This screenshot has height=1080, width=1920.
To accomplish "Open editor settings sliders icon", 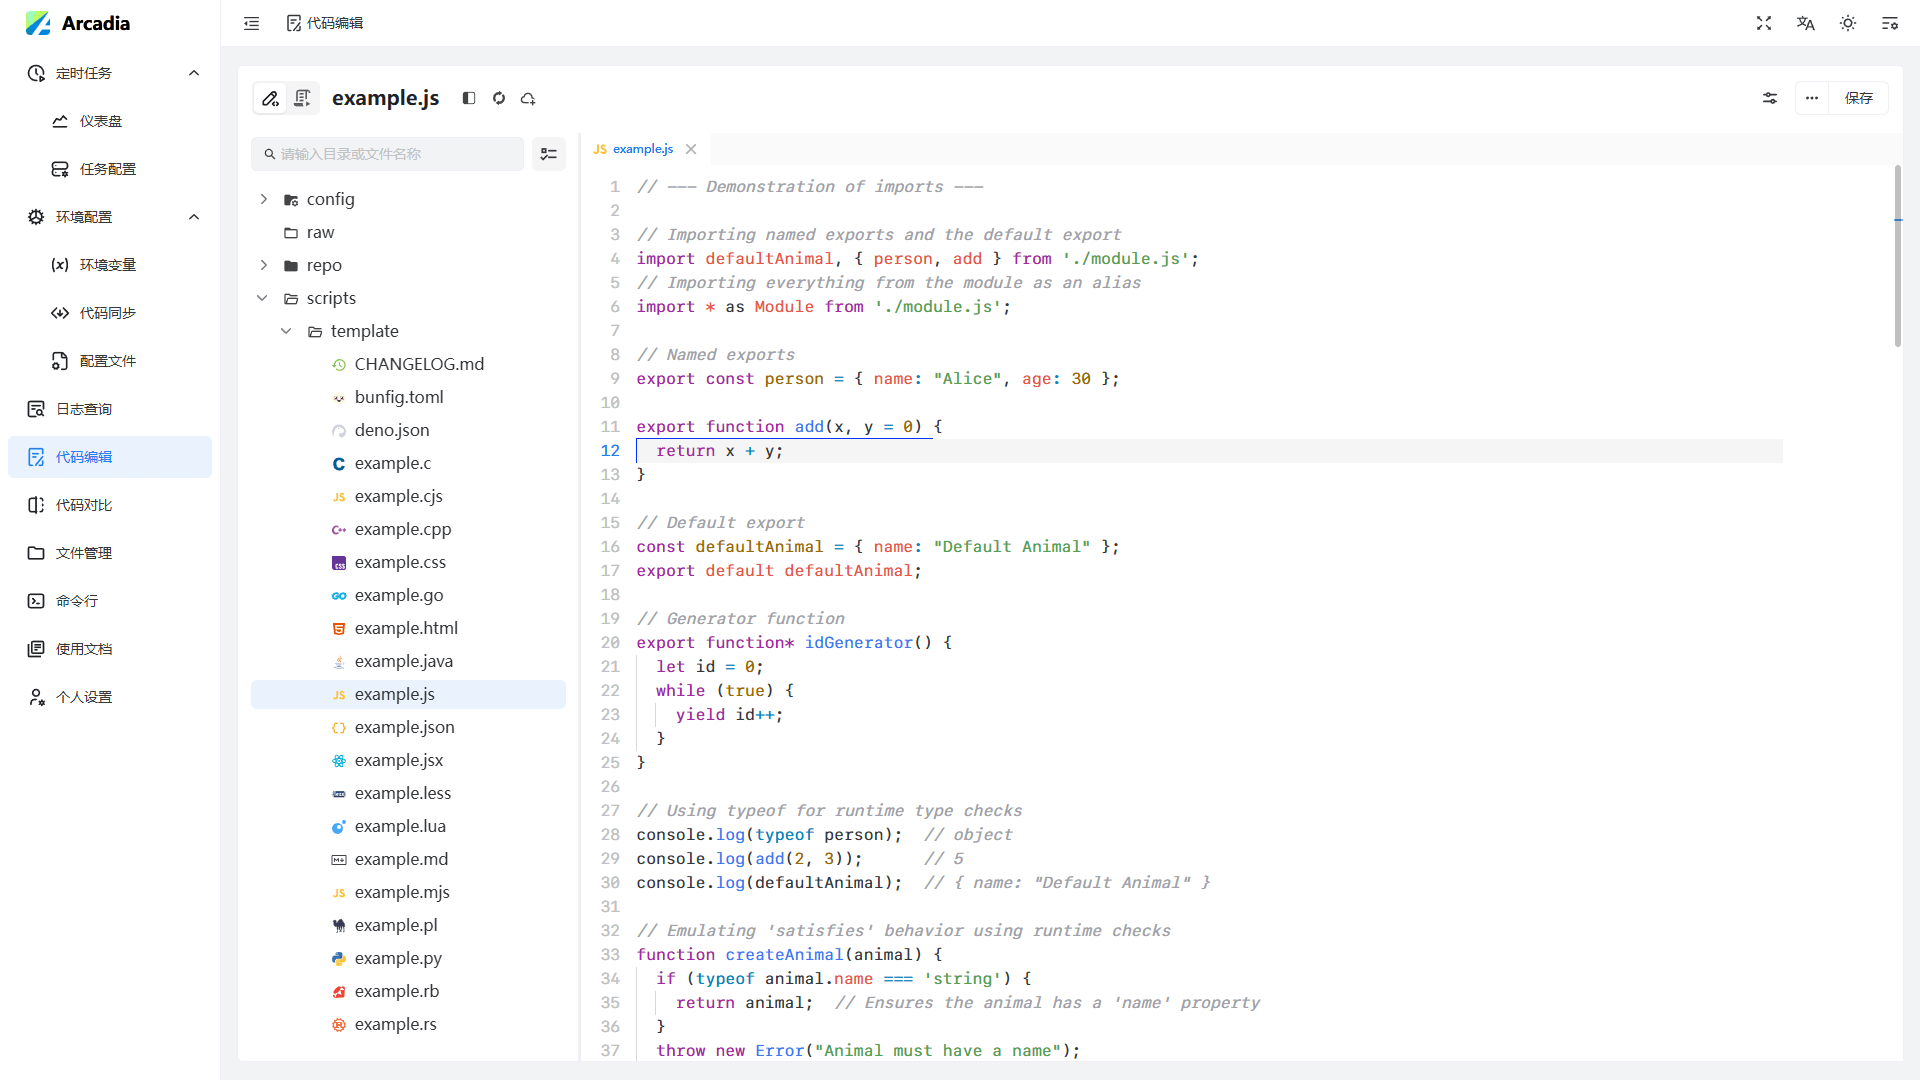I will 1770,98.
